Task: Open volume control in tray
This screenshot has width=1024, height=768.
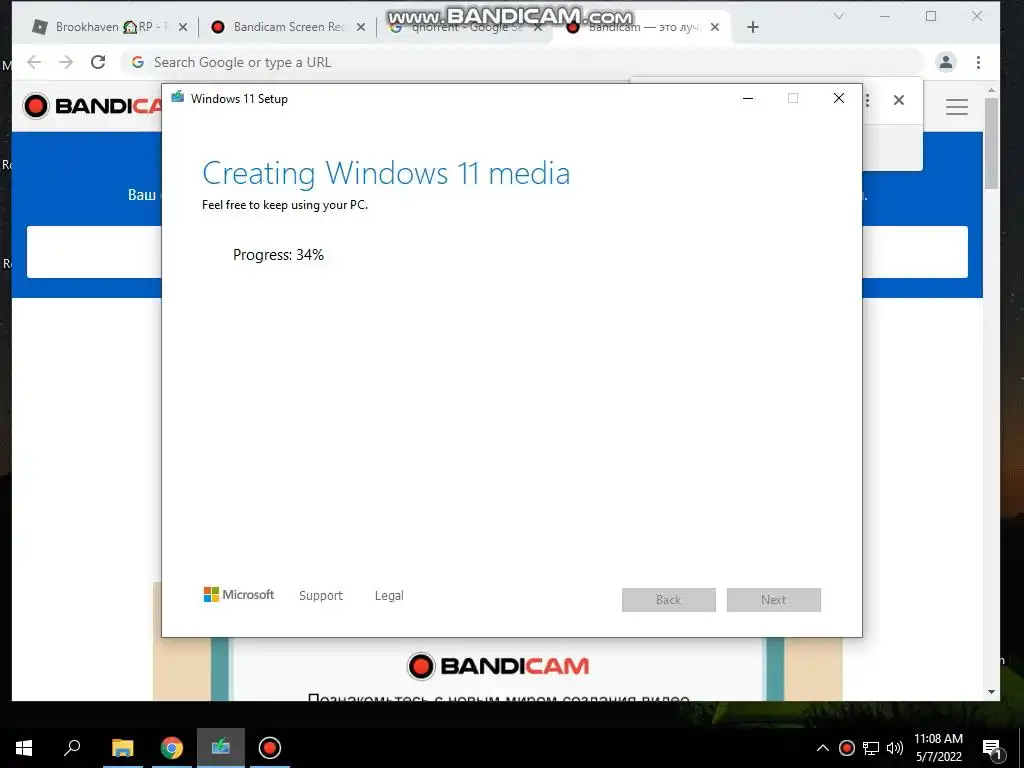Action: pos(895,748)
